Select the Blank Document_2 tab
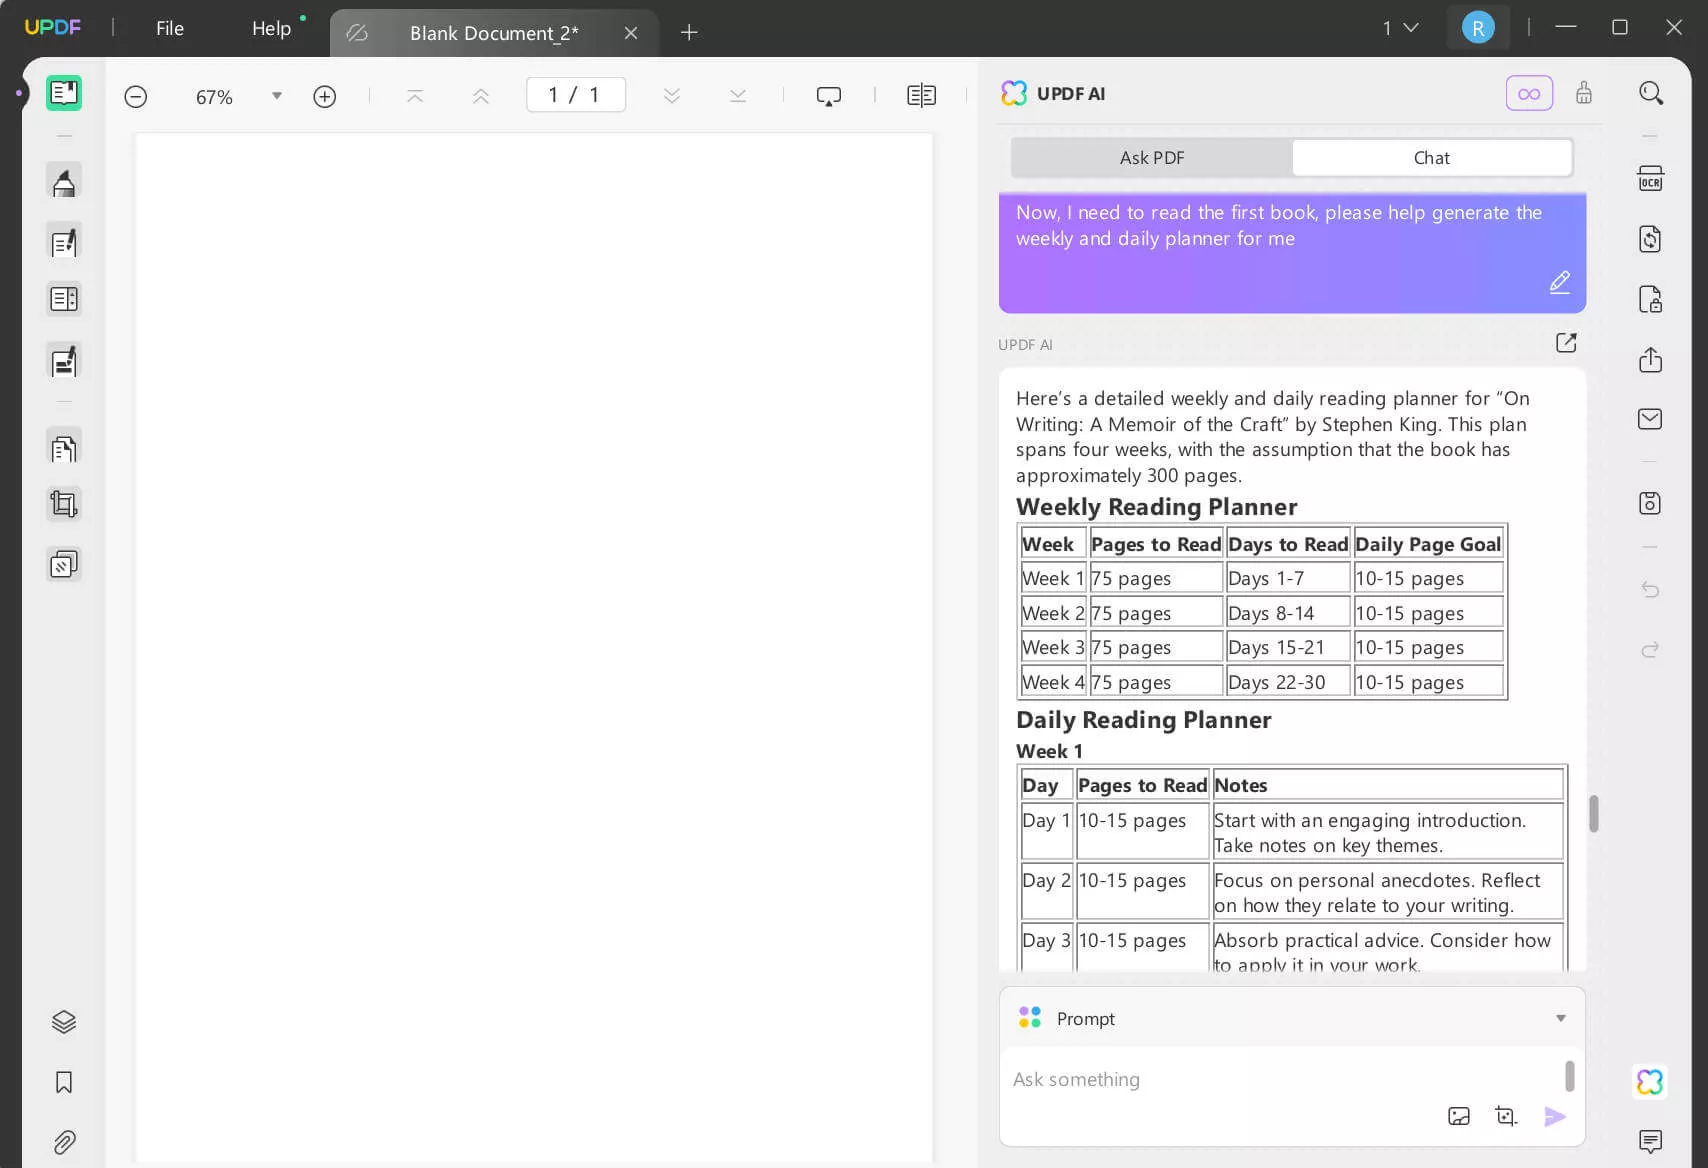 (494, 33)
